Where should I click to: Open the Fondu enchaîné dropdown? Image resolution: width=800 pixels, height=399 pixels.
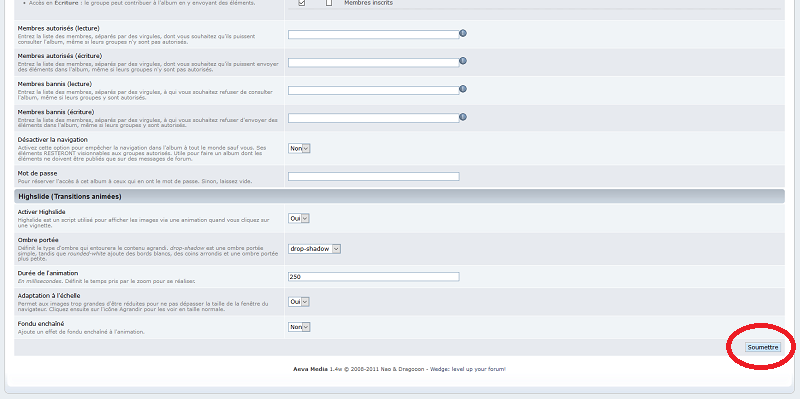point(299,327)
